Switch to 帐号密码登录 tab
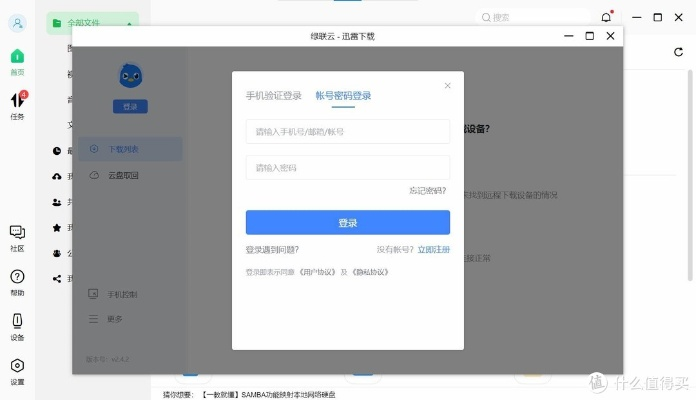 343,95
